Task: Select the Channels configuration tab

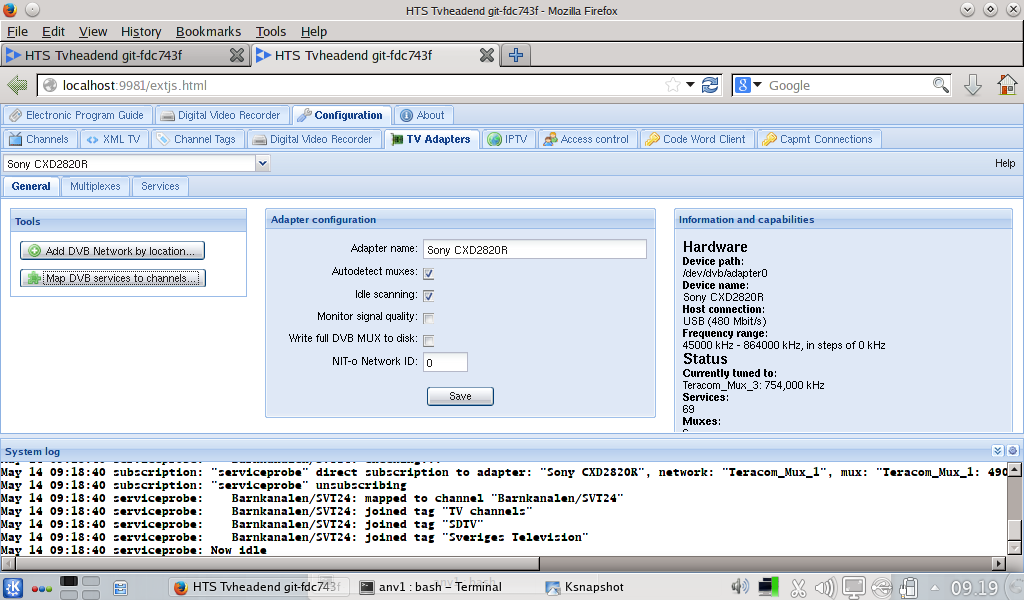Action: click(40, 139)
